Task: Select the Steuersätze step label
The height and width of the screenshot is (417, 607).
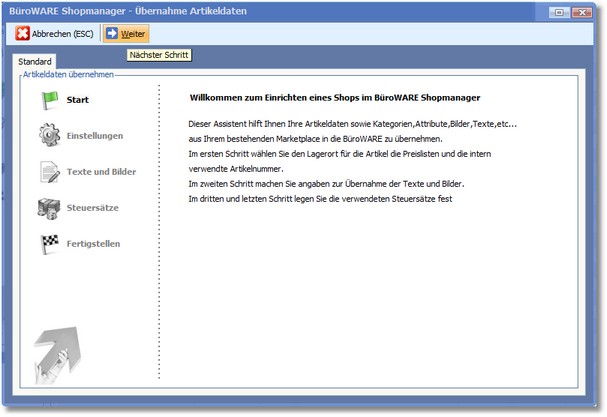Action: (x=94, y=208)
